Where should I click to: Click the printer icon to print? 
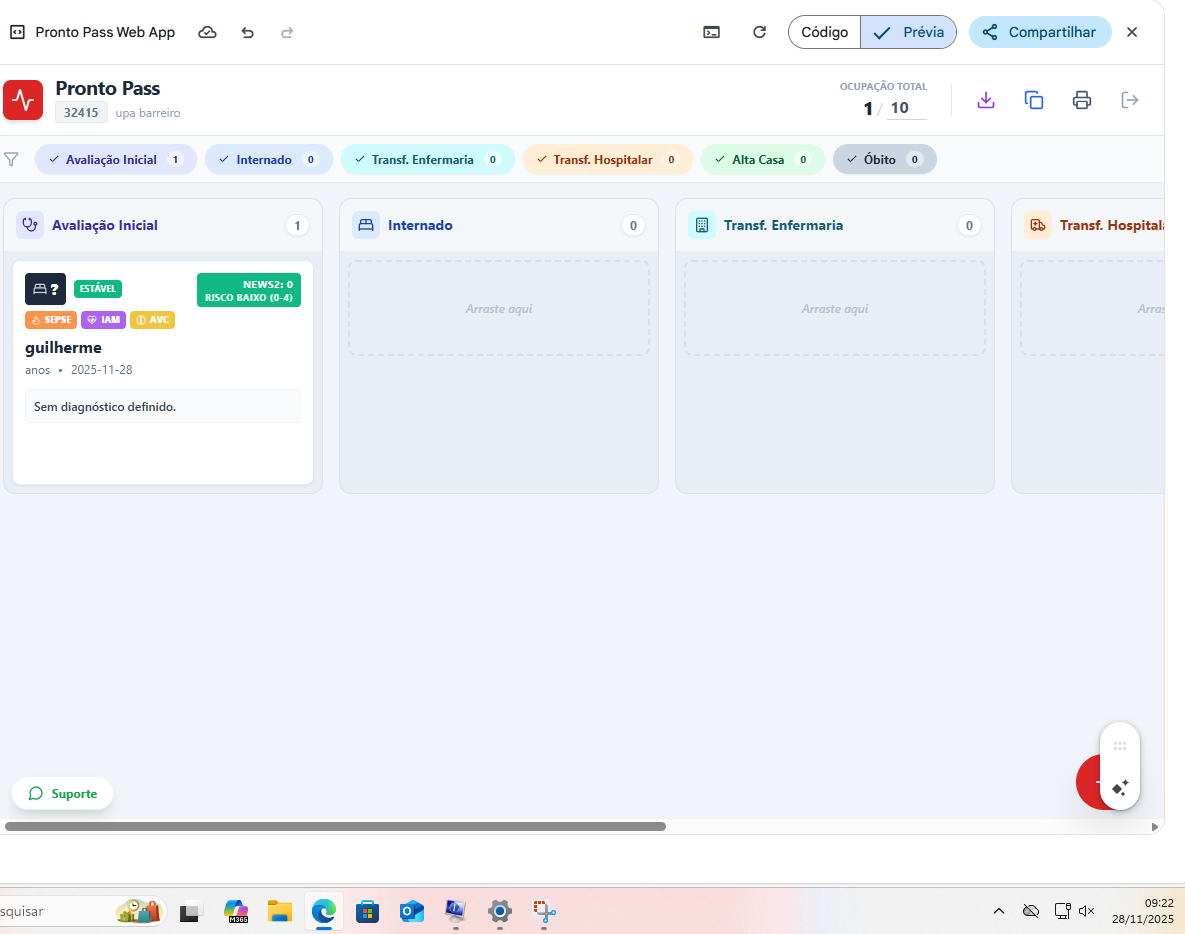point(1081,100)
